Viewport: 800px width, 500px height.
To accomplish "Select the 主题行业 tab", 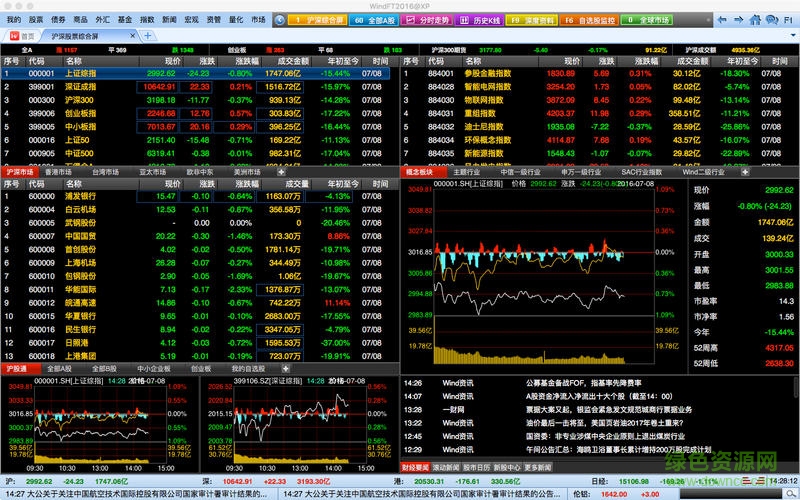I will [x=466, y=172].
